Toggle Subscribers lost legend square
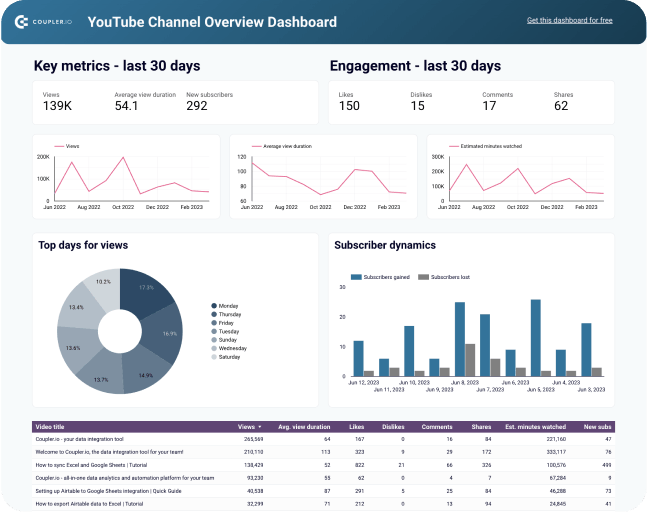Viewport: 647px width, 512px height. [423, 276]
